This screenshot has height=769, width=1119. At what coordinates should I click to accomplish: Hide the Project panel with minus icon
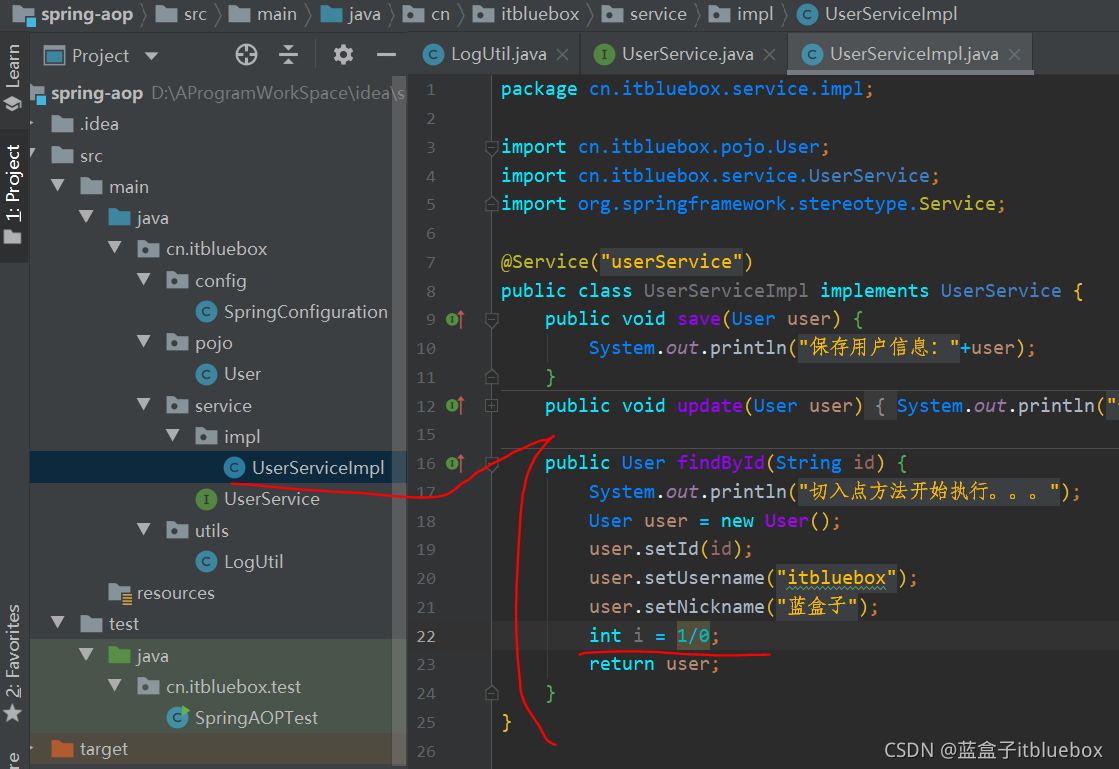(386, 55)
